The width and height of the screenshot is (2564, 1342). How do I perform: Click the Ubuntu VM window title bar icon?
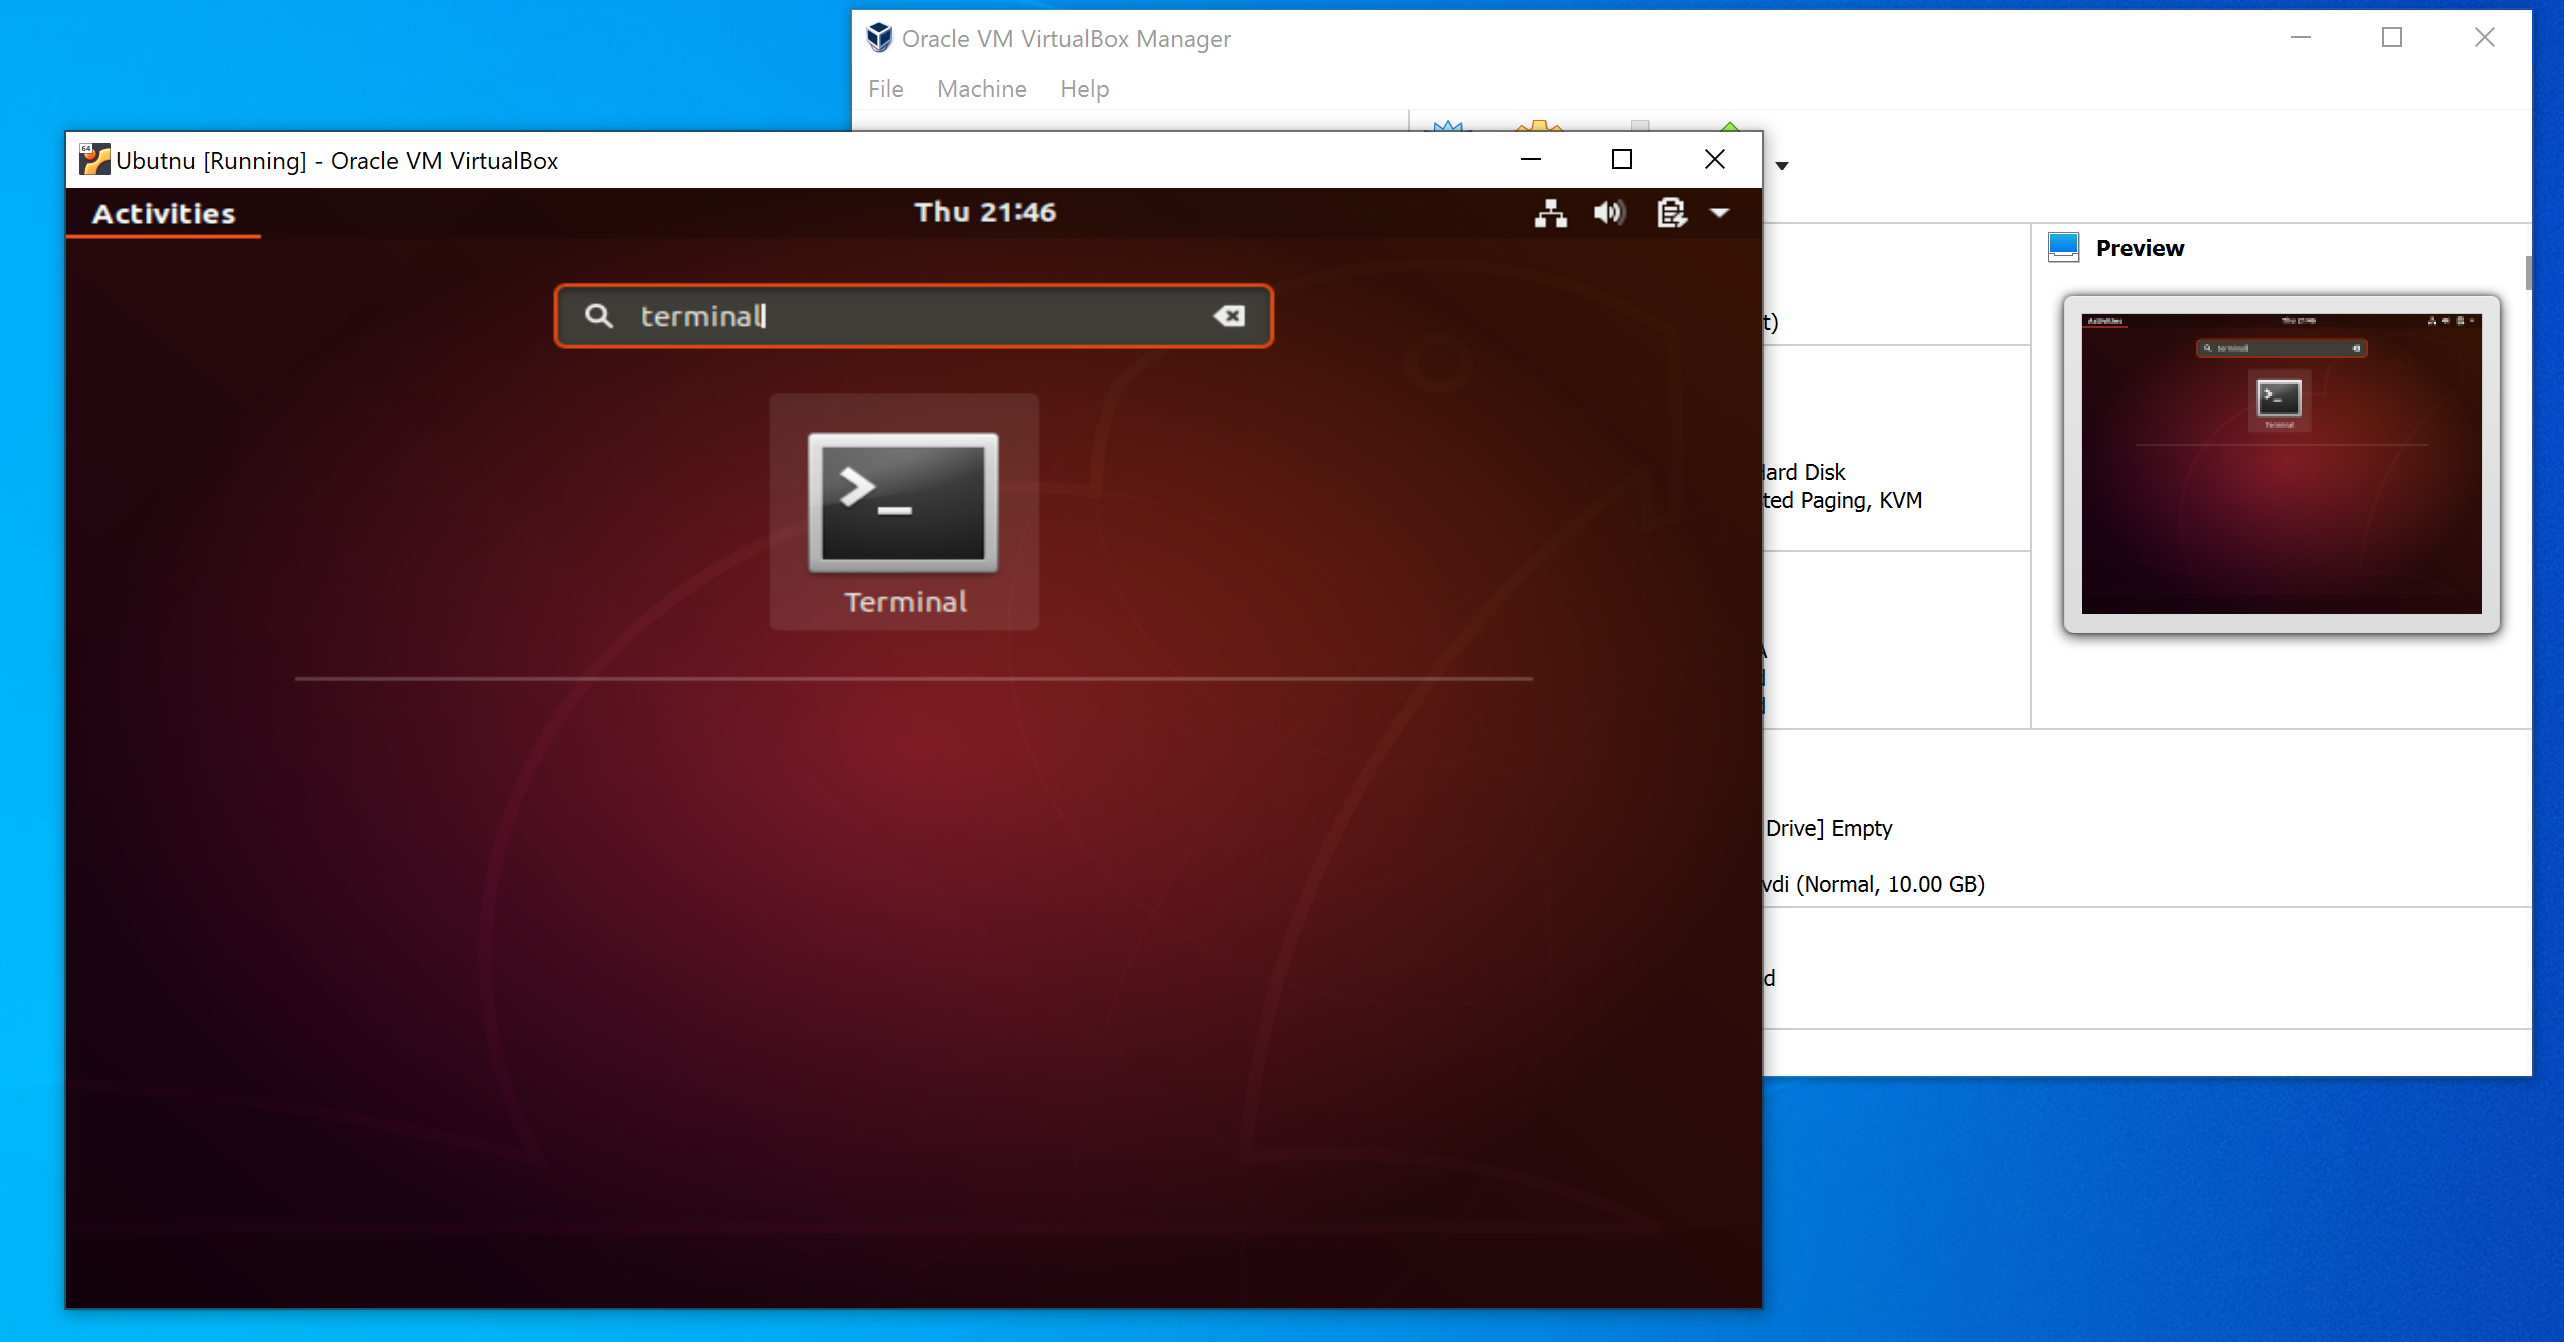point(94,160)
